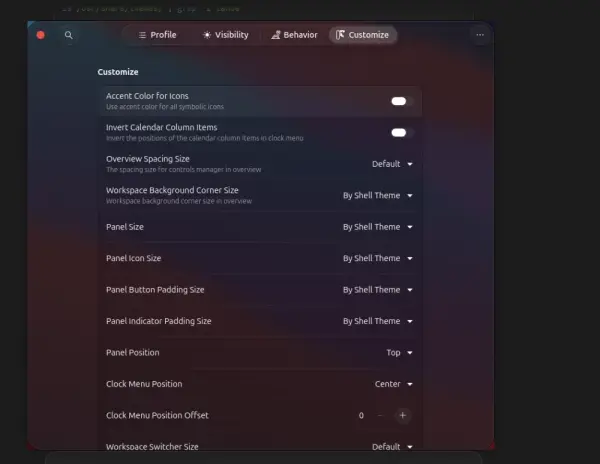
Task: Click the Clock Menu Position label
Action: point(144,384)
